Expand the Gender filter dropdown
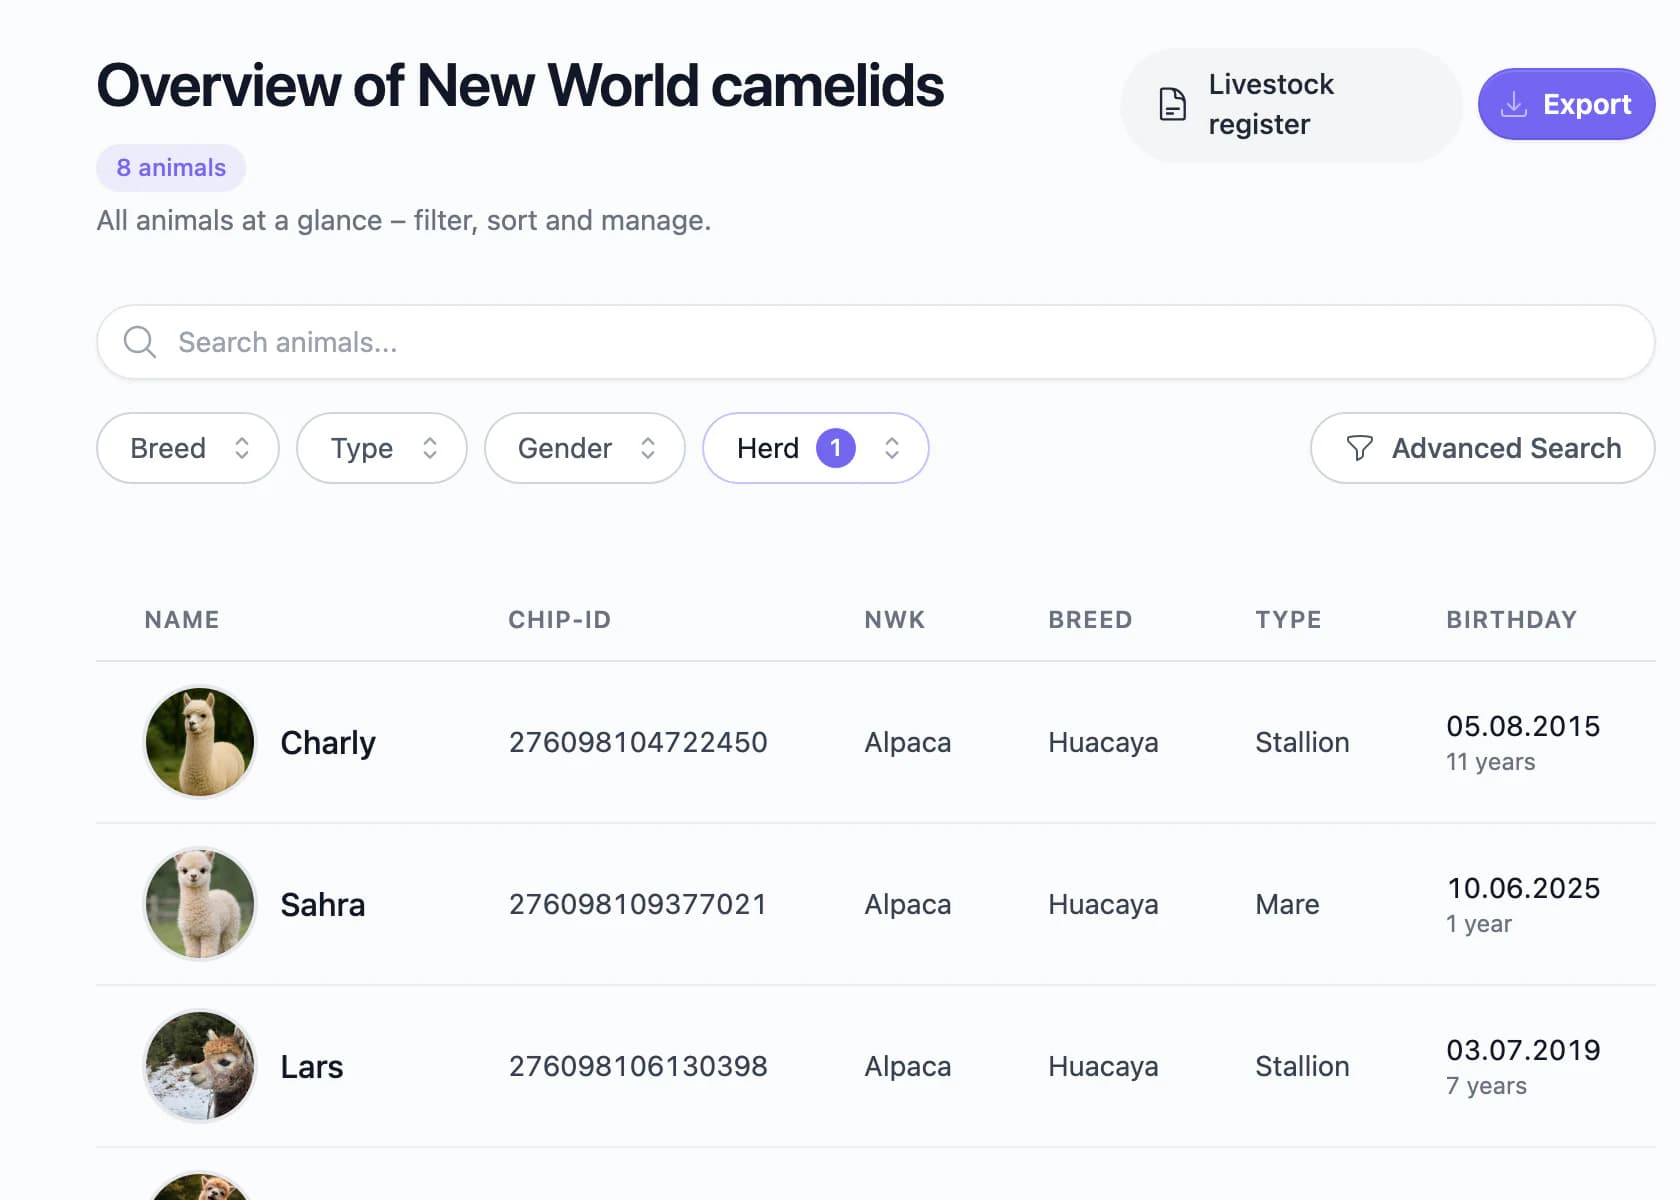 coord(585,448)
